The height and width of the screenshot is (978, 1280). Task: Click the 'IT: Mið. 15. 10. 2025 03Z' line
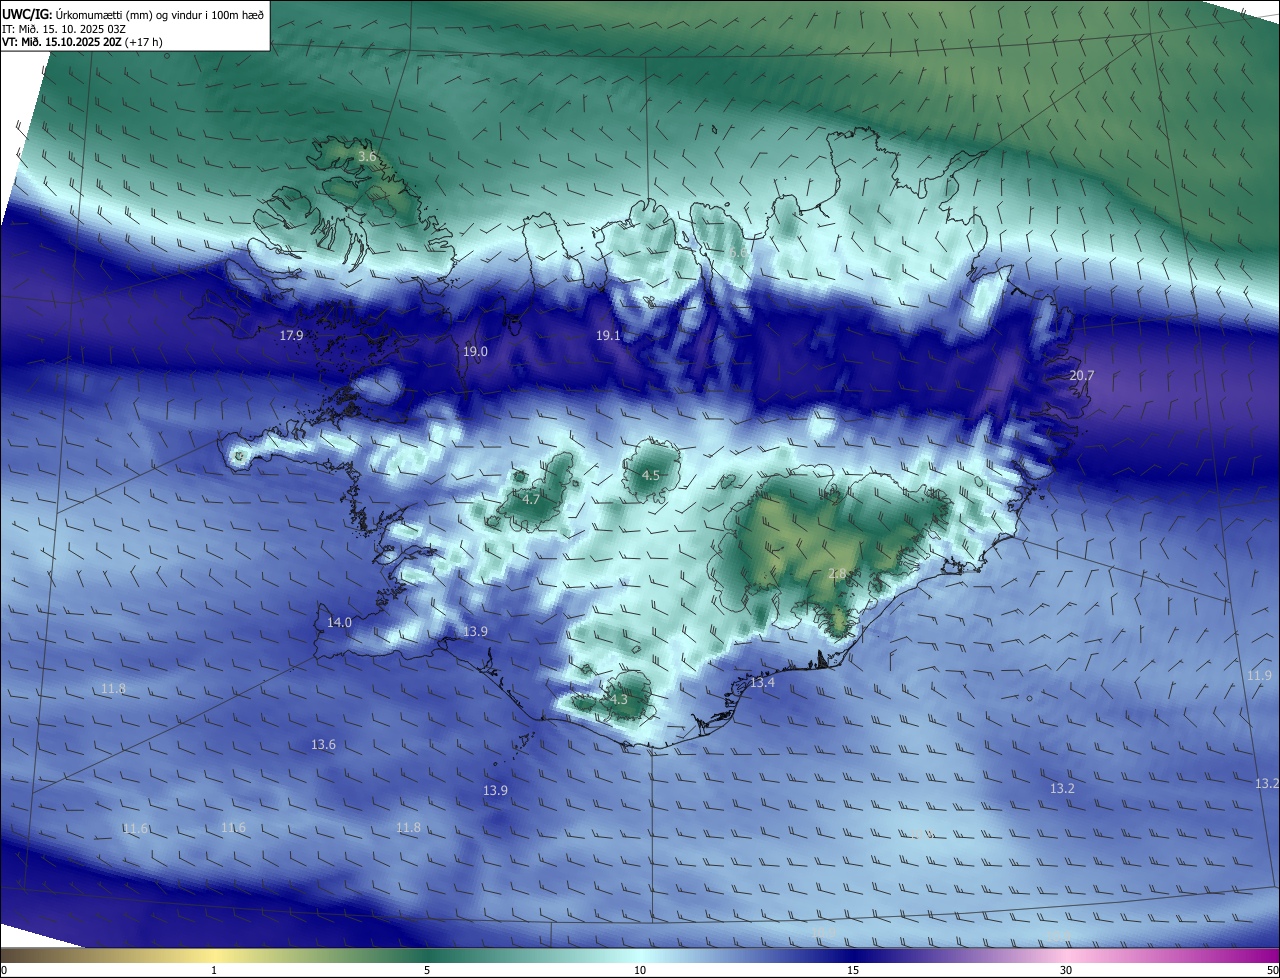pyautogui.click(x=64, y=29)
